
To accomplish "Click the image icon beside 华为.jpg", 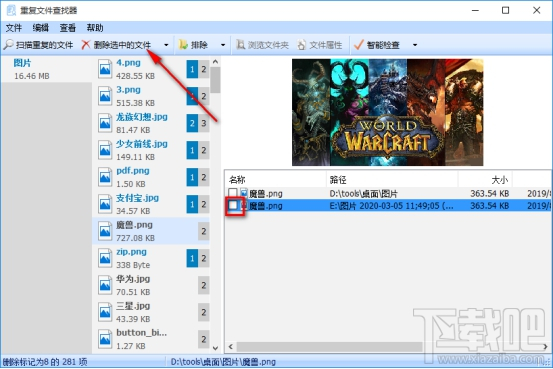I will click(x=105, y=285).
